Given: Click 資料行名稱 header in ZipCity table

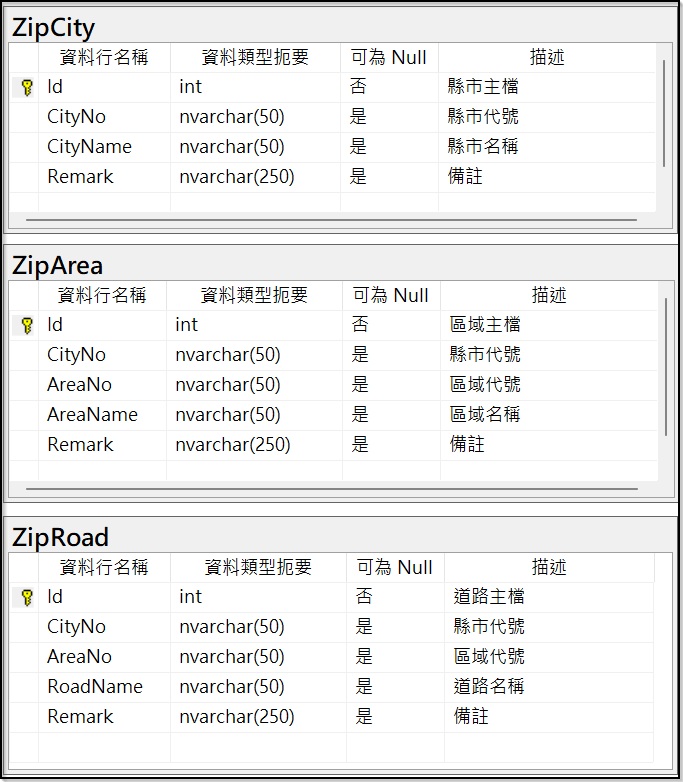Looking at the screenshot, I should (x=104, y=57).
